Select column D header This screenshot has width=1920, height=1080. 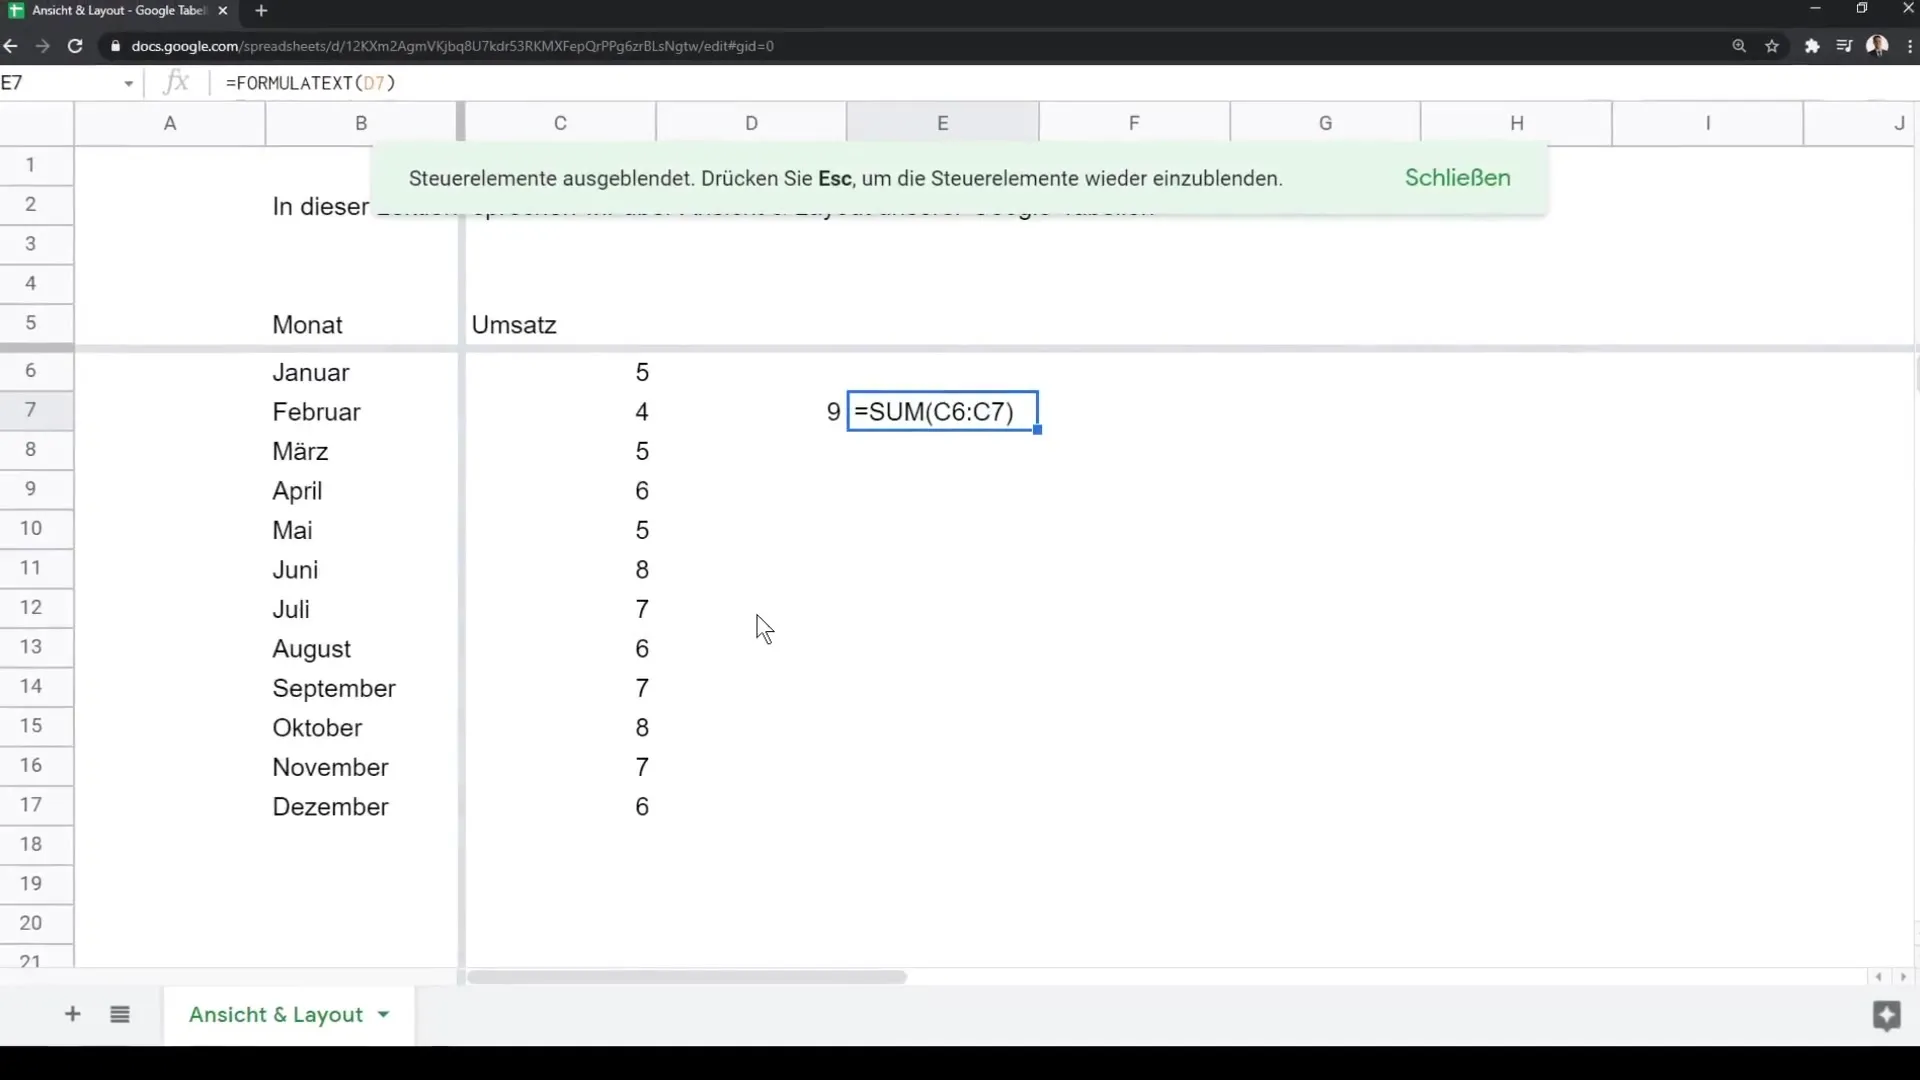pos(751,123)
